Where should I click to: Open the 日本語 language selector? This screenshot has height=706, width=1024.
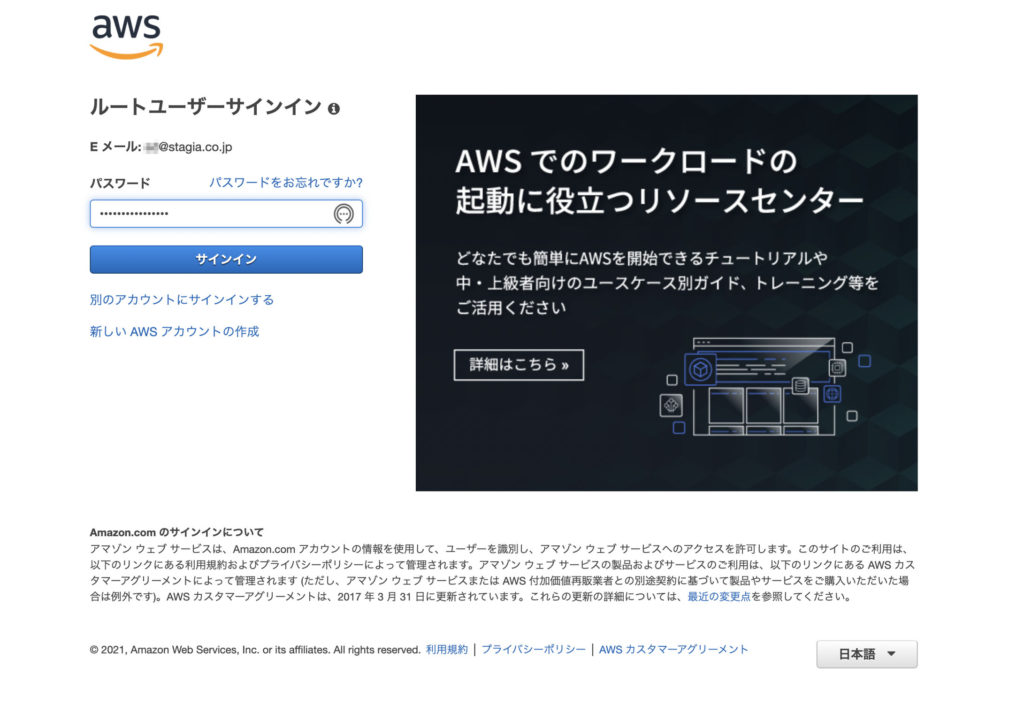[867, 654]
